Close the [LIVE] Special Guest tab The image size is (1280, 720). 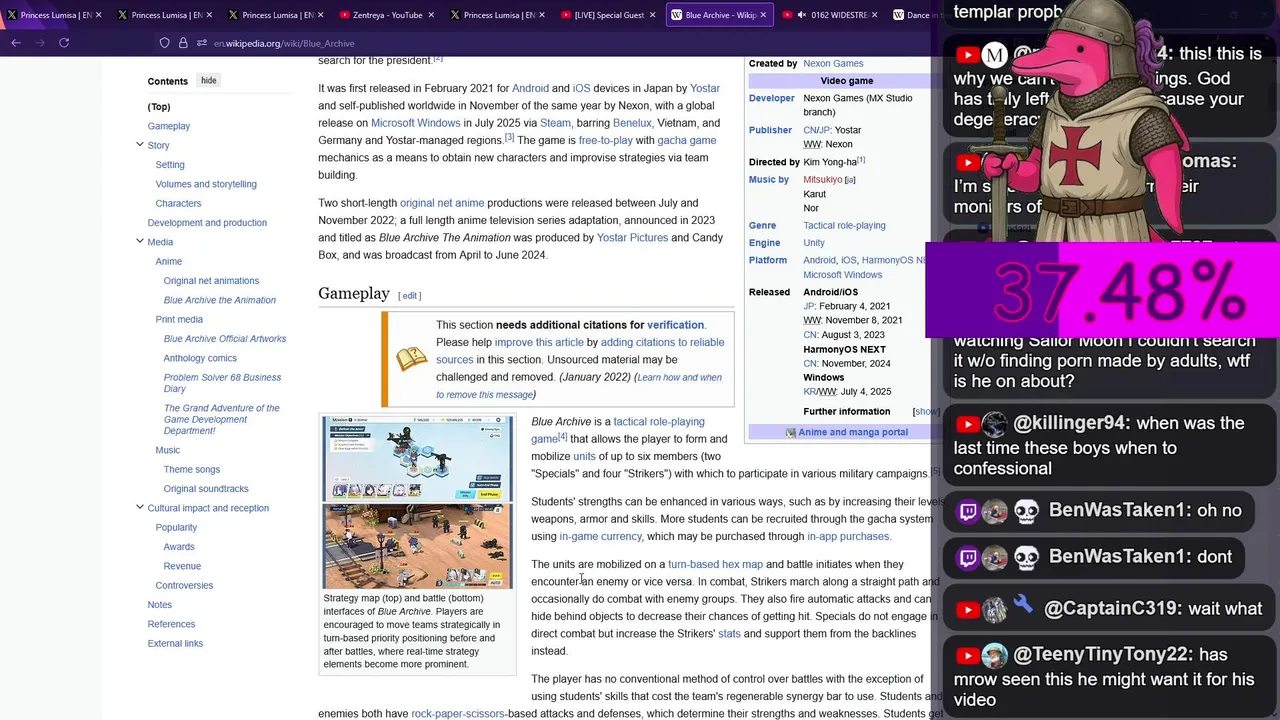pos(654,15)
